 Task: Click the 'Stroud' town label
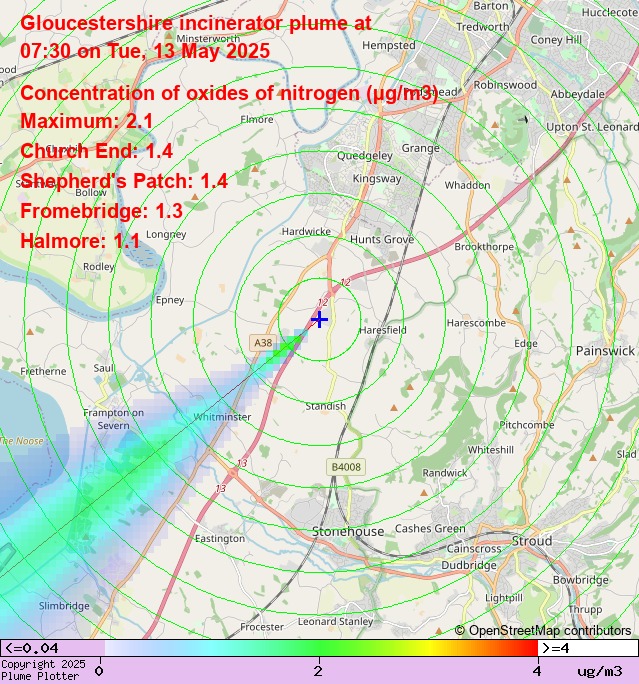tap(532, 541)
